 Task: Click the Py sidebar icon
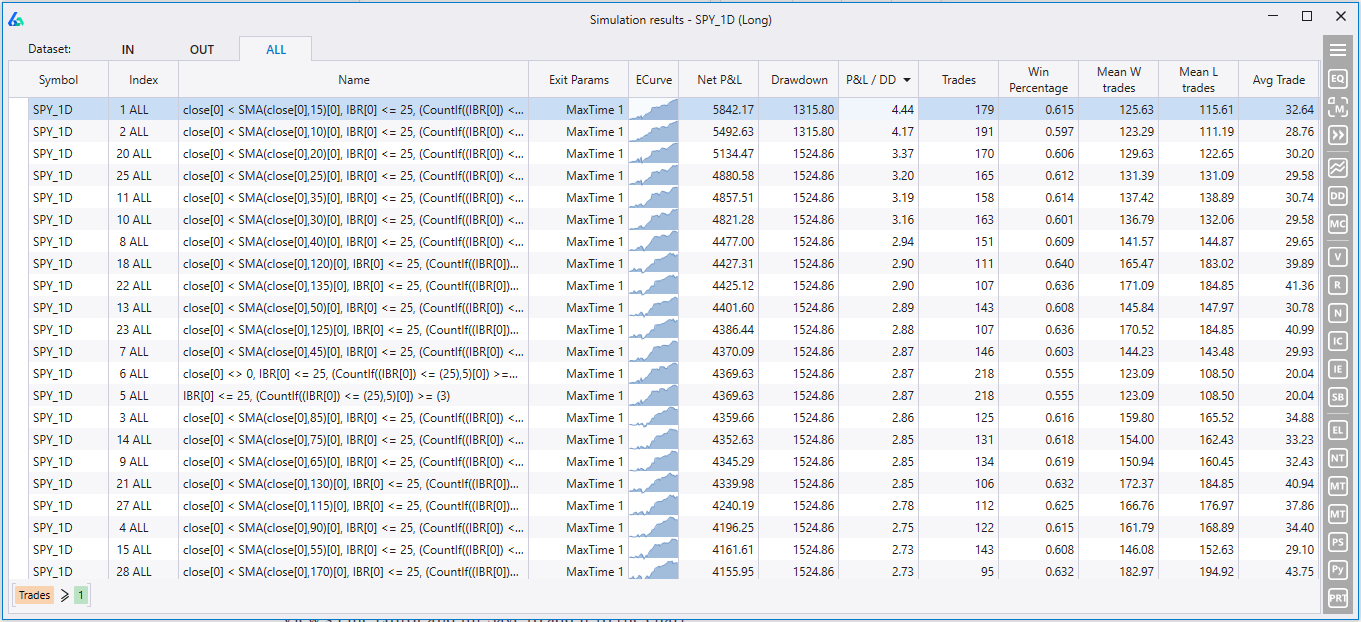(1337, 569)
